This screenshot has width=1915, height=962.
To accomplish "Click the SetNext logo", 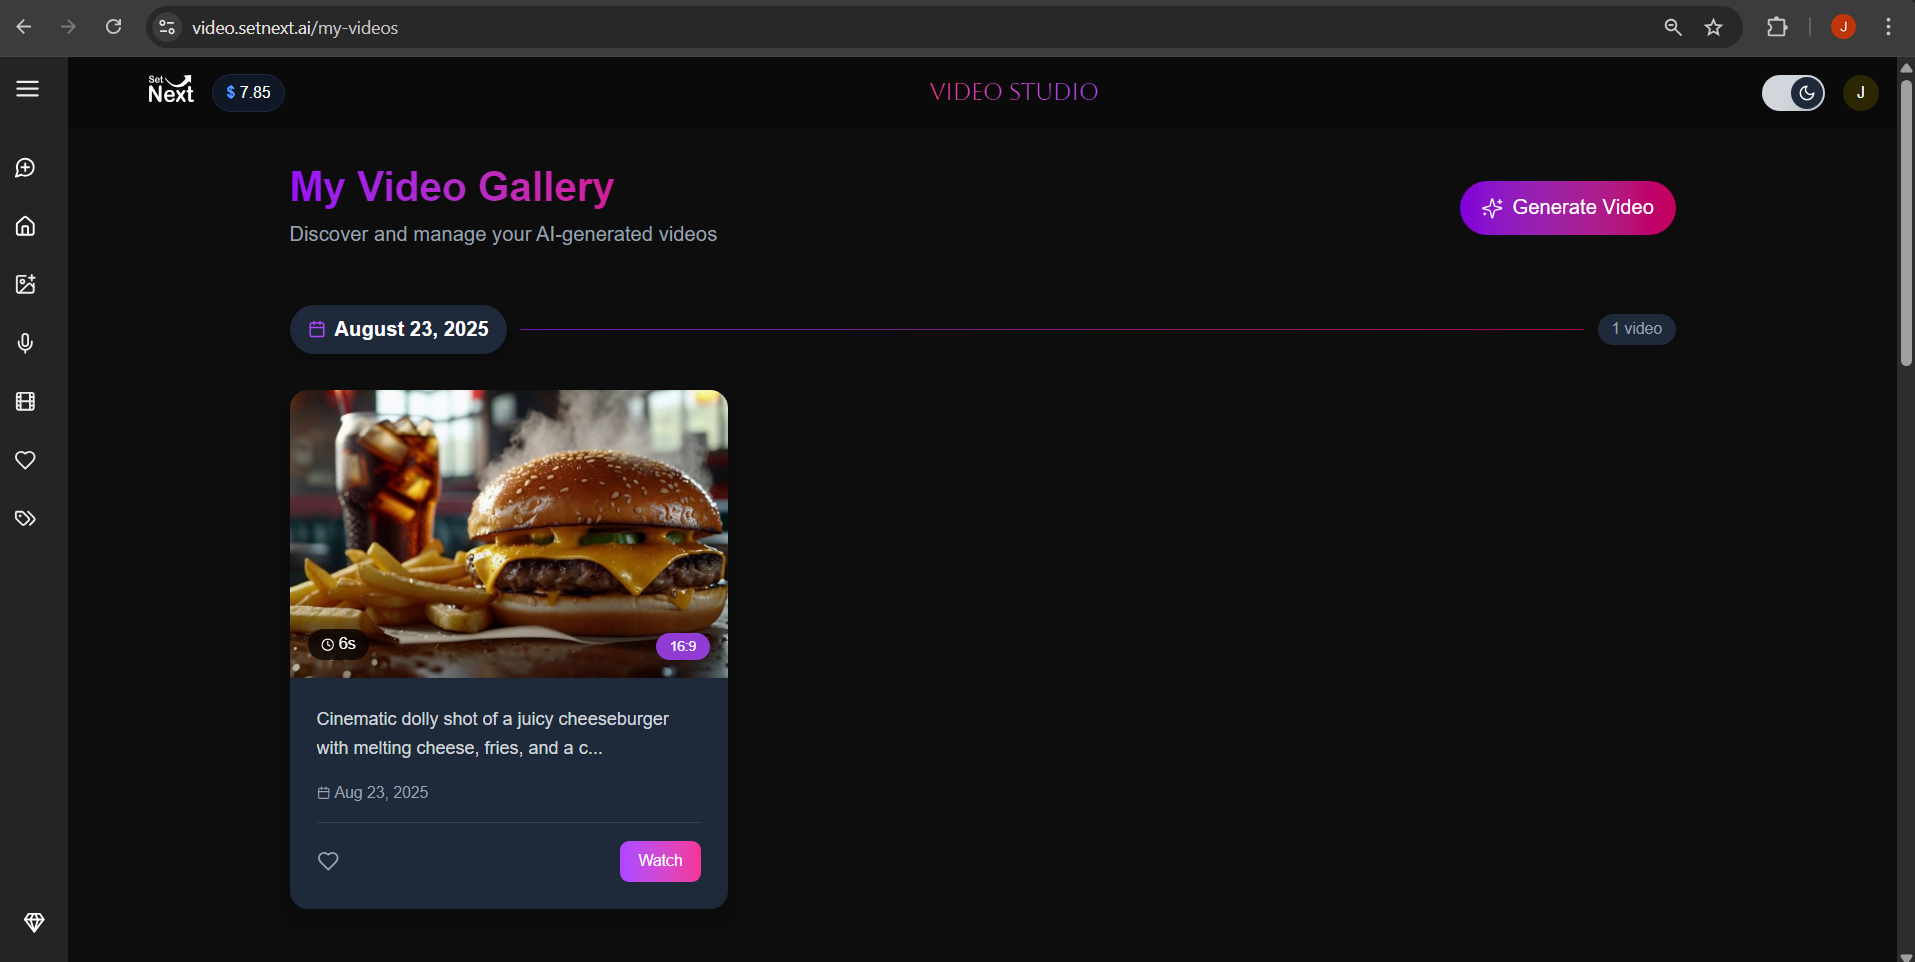I will 171,90.
